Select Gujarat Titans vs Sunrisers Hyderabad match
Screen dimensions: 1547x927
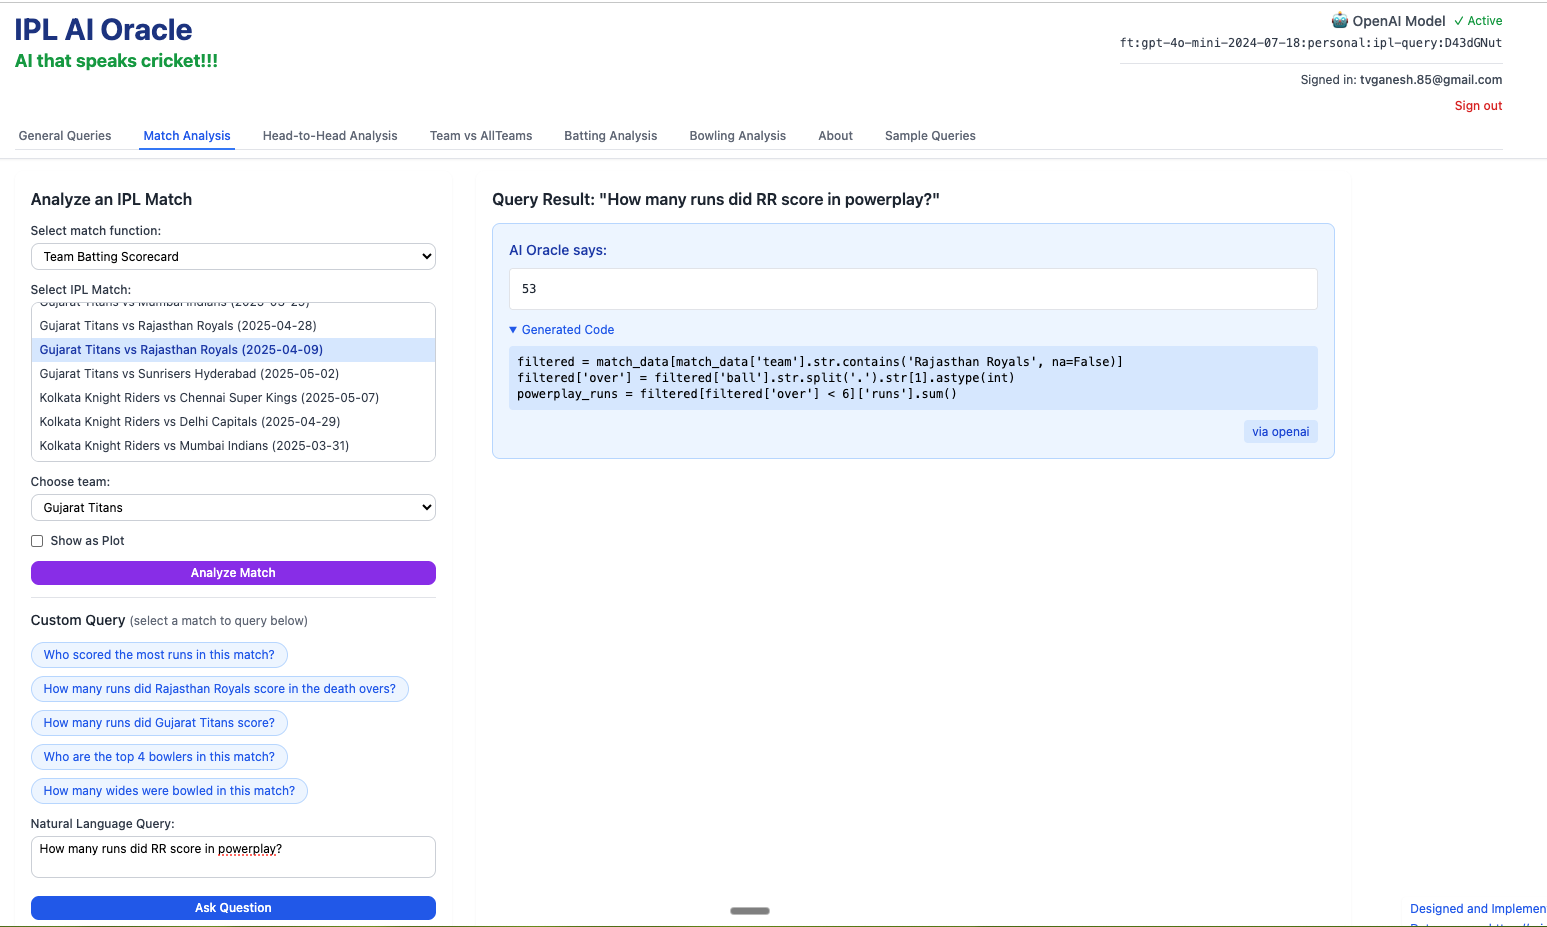(189, 374)
